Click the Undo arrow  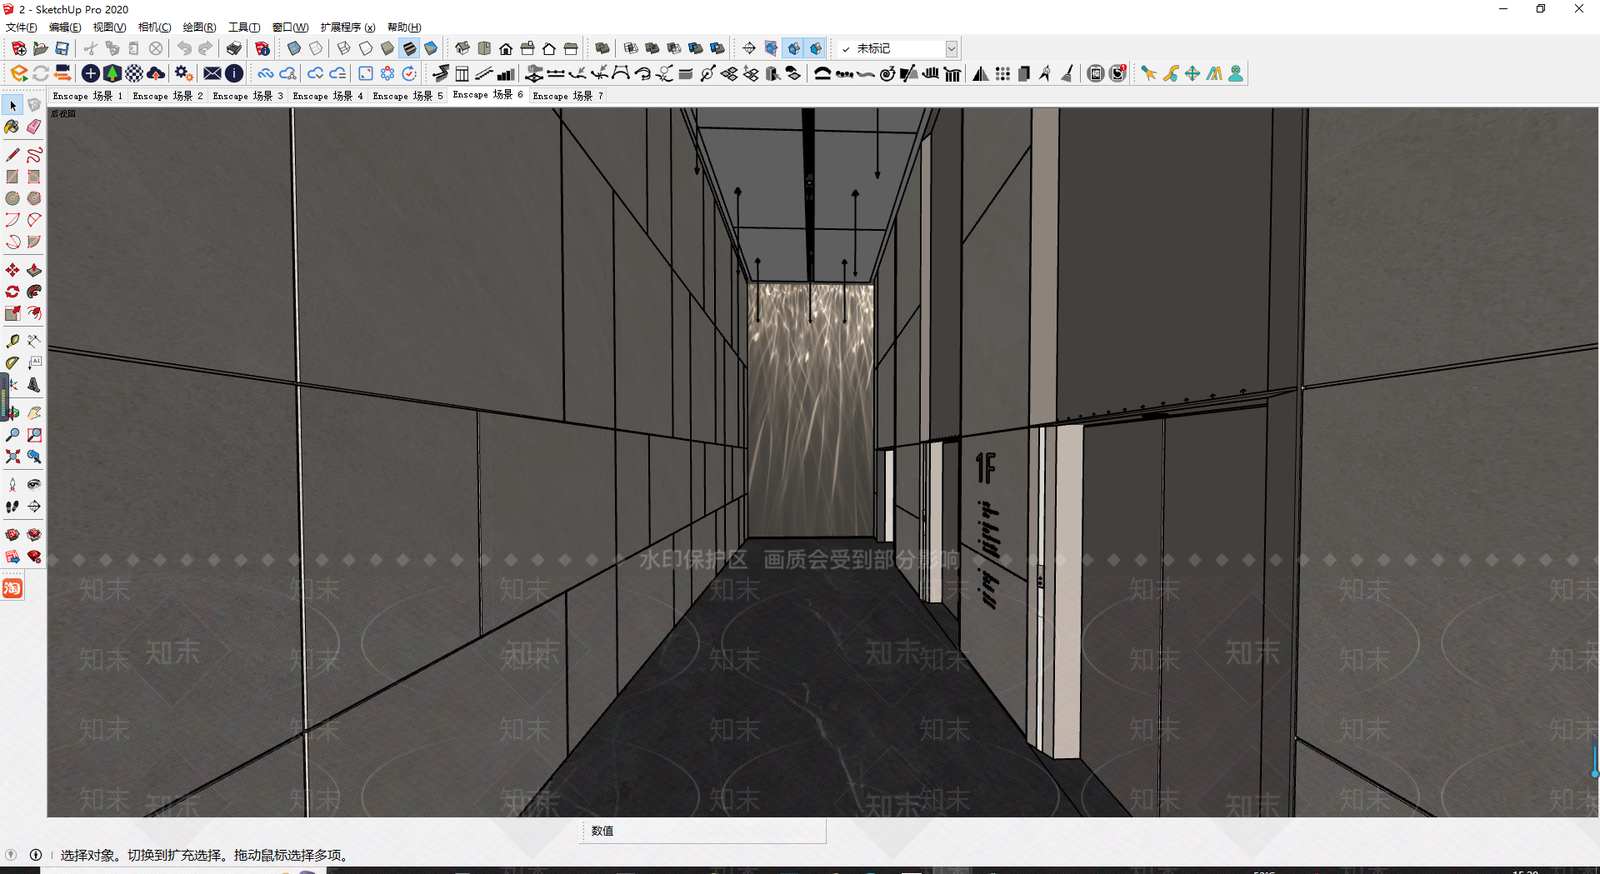click(184, 48)
